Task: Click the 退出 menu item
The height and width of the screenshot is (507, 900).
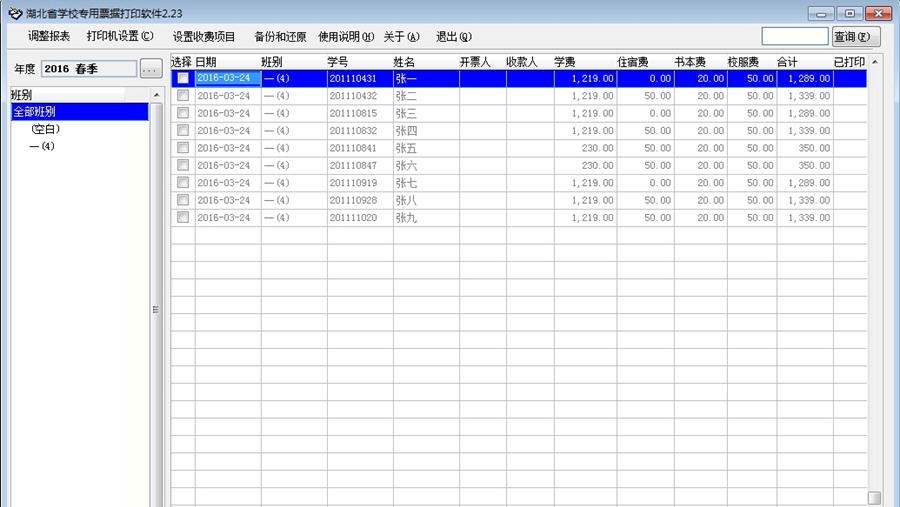Action: (453, 36)
